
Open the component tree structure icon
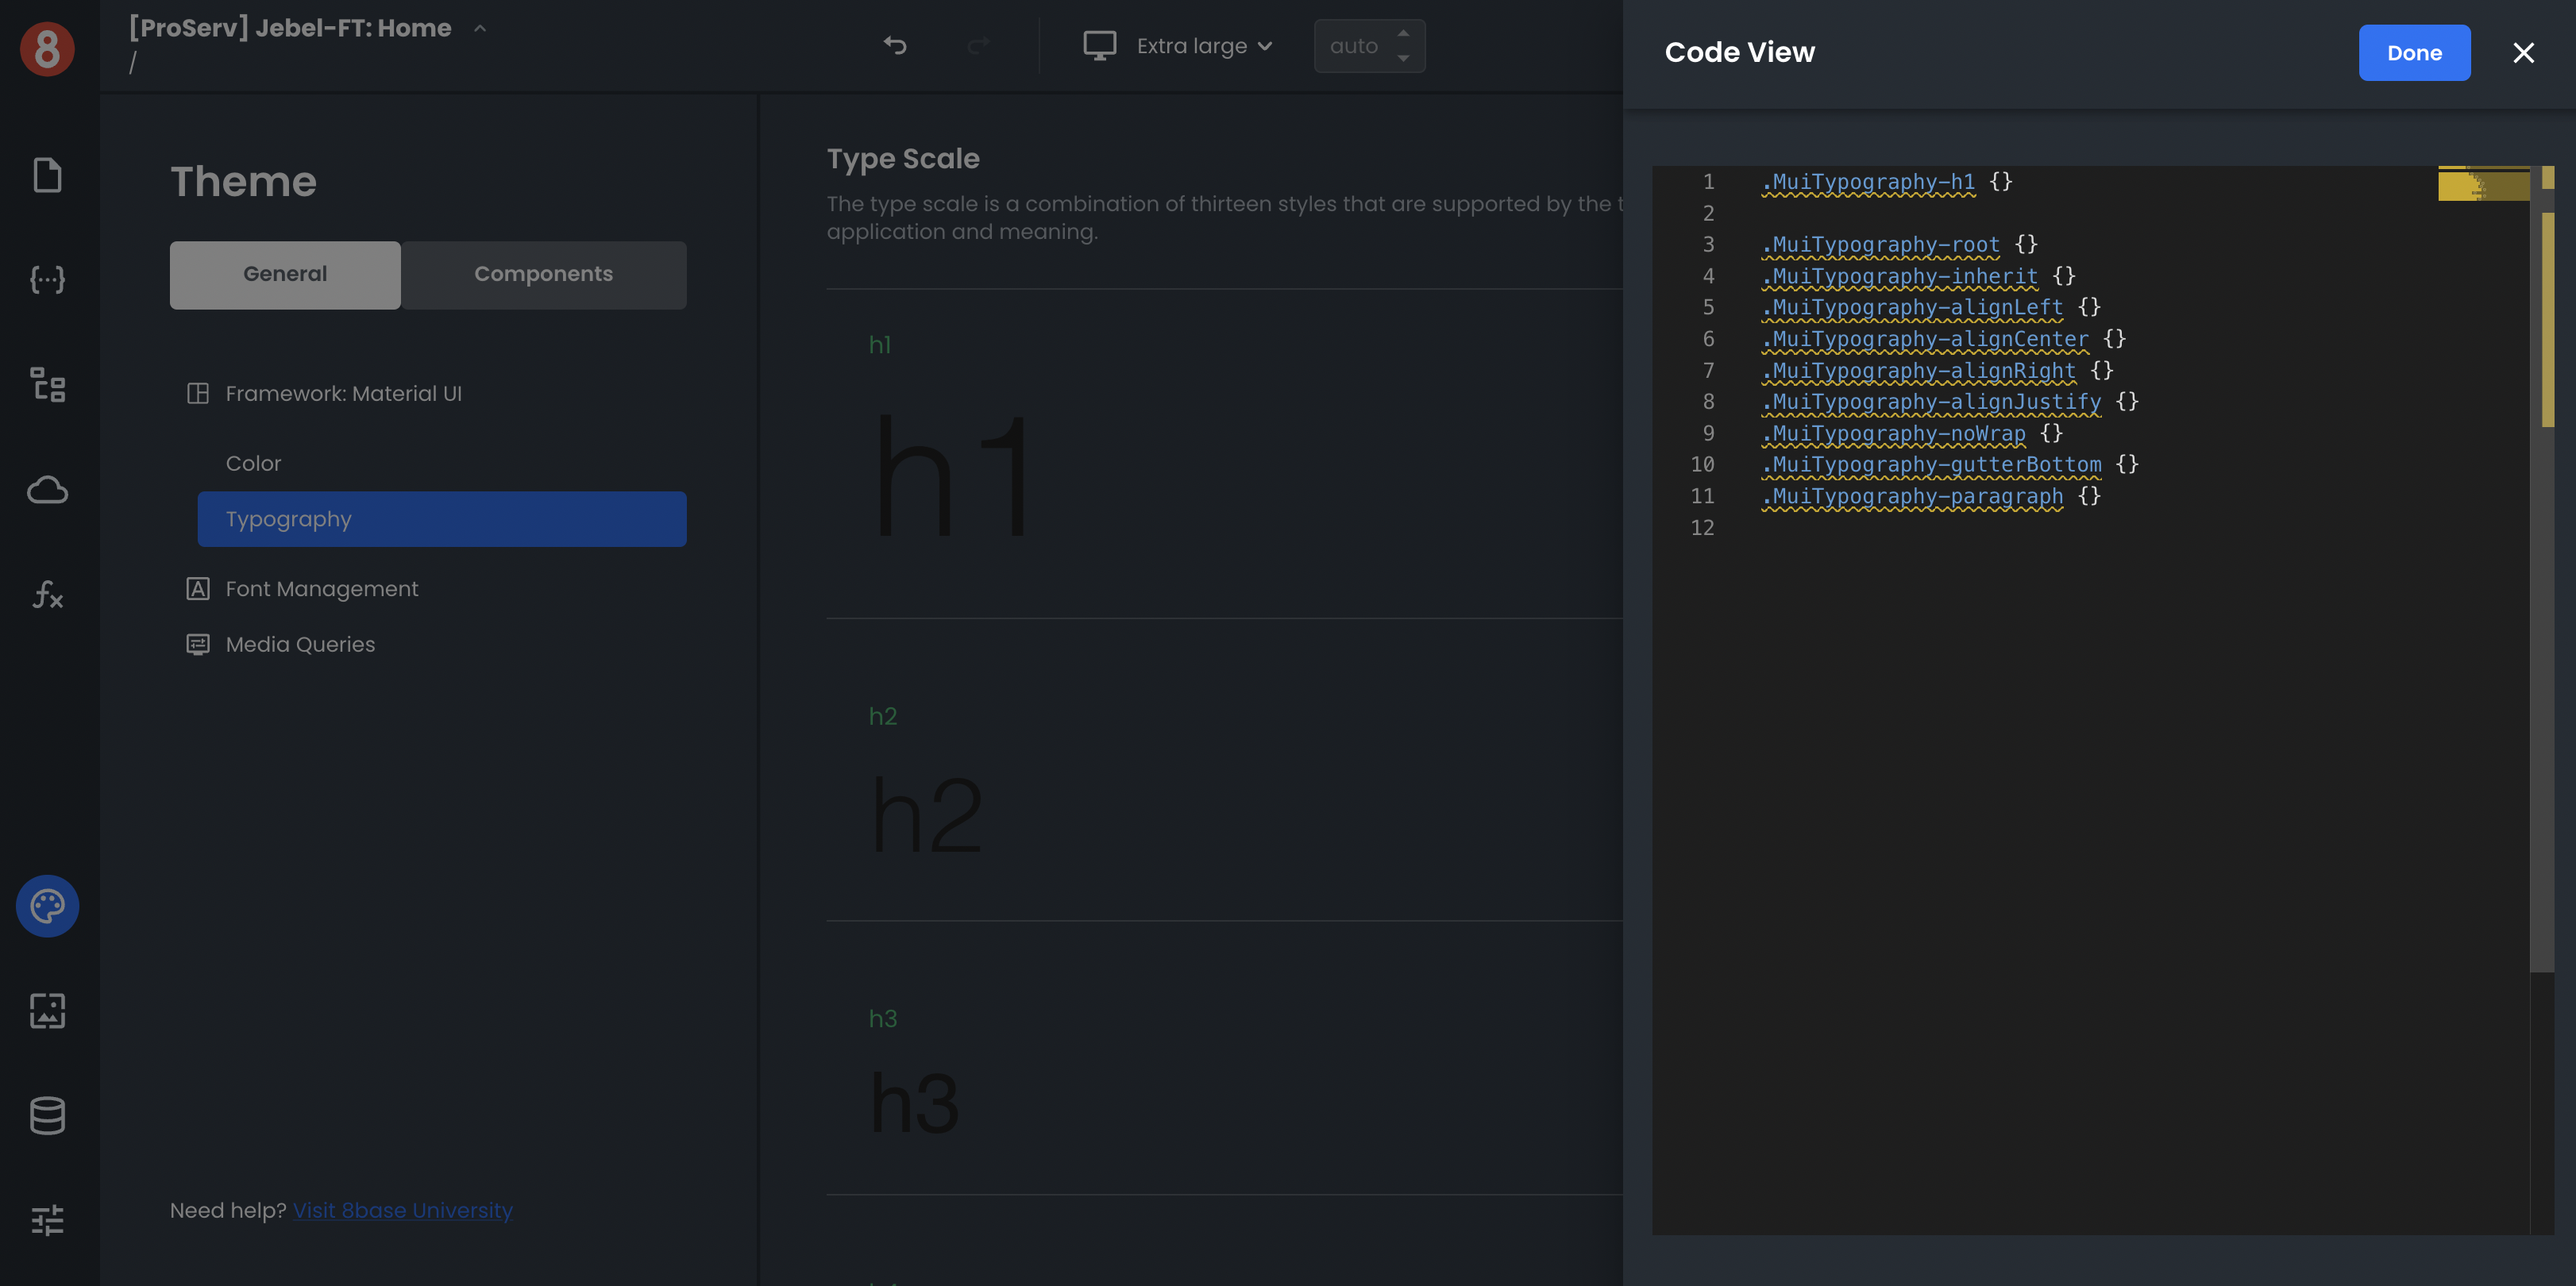point(47,385)
